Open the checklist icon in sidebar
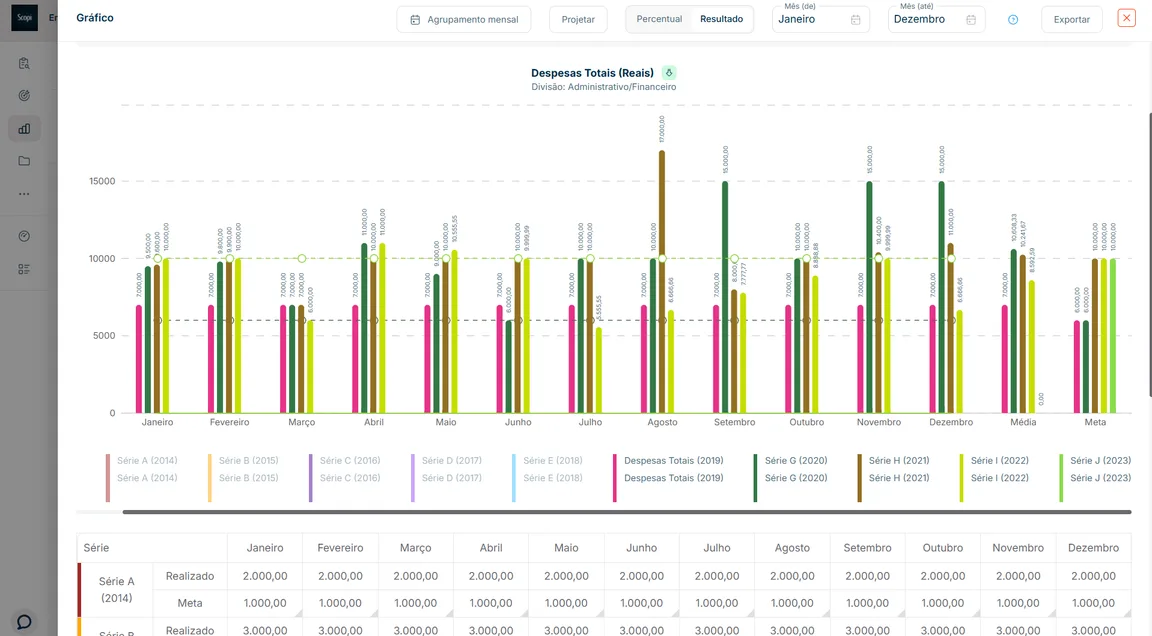 (24, 270)
